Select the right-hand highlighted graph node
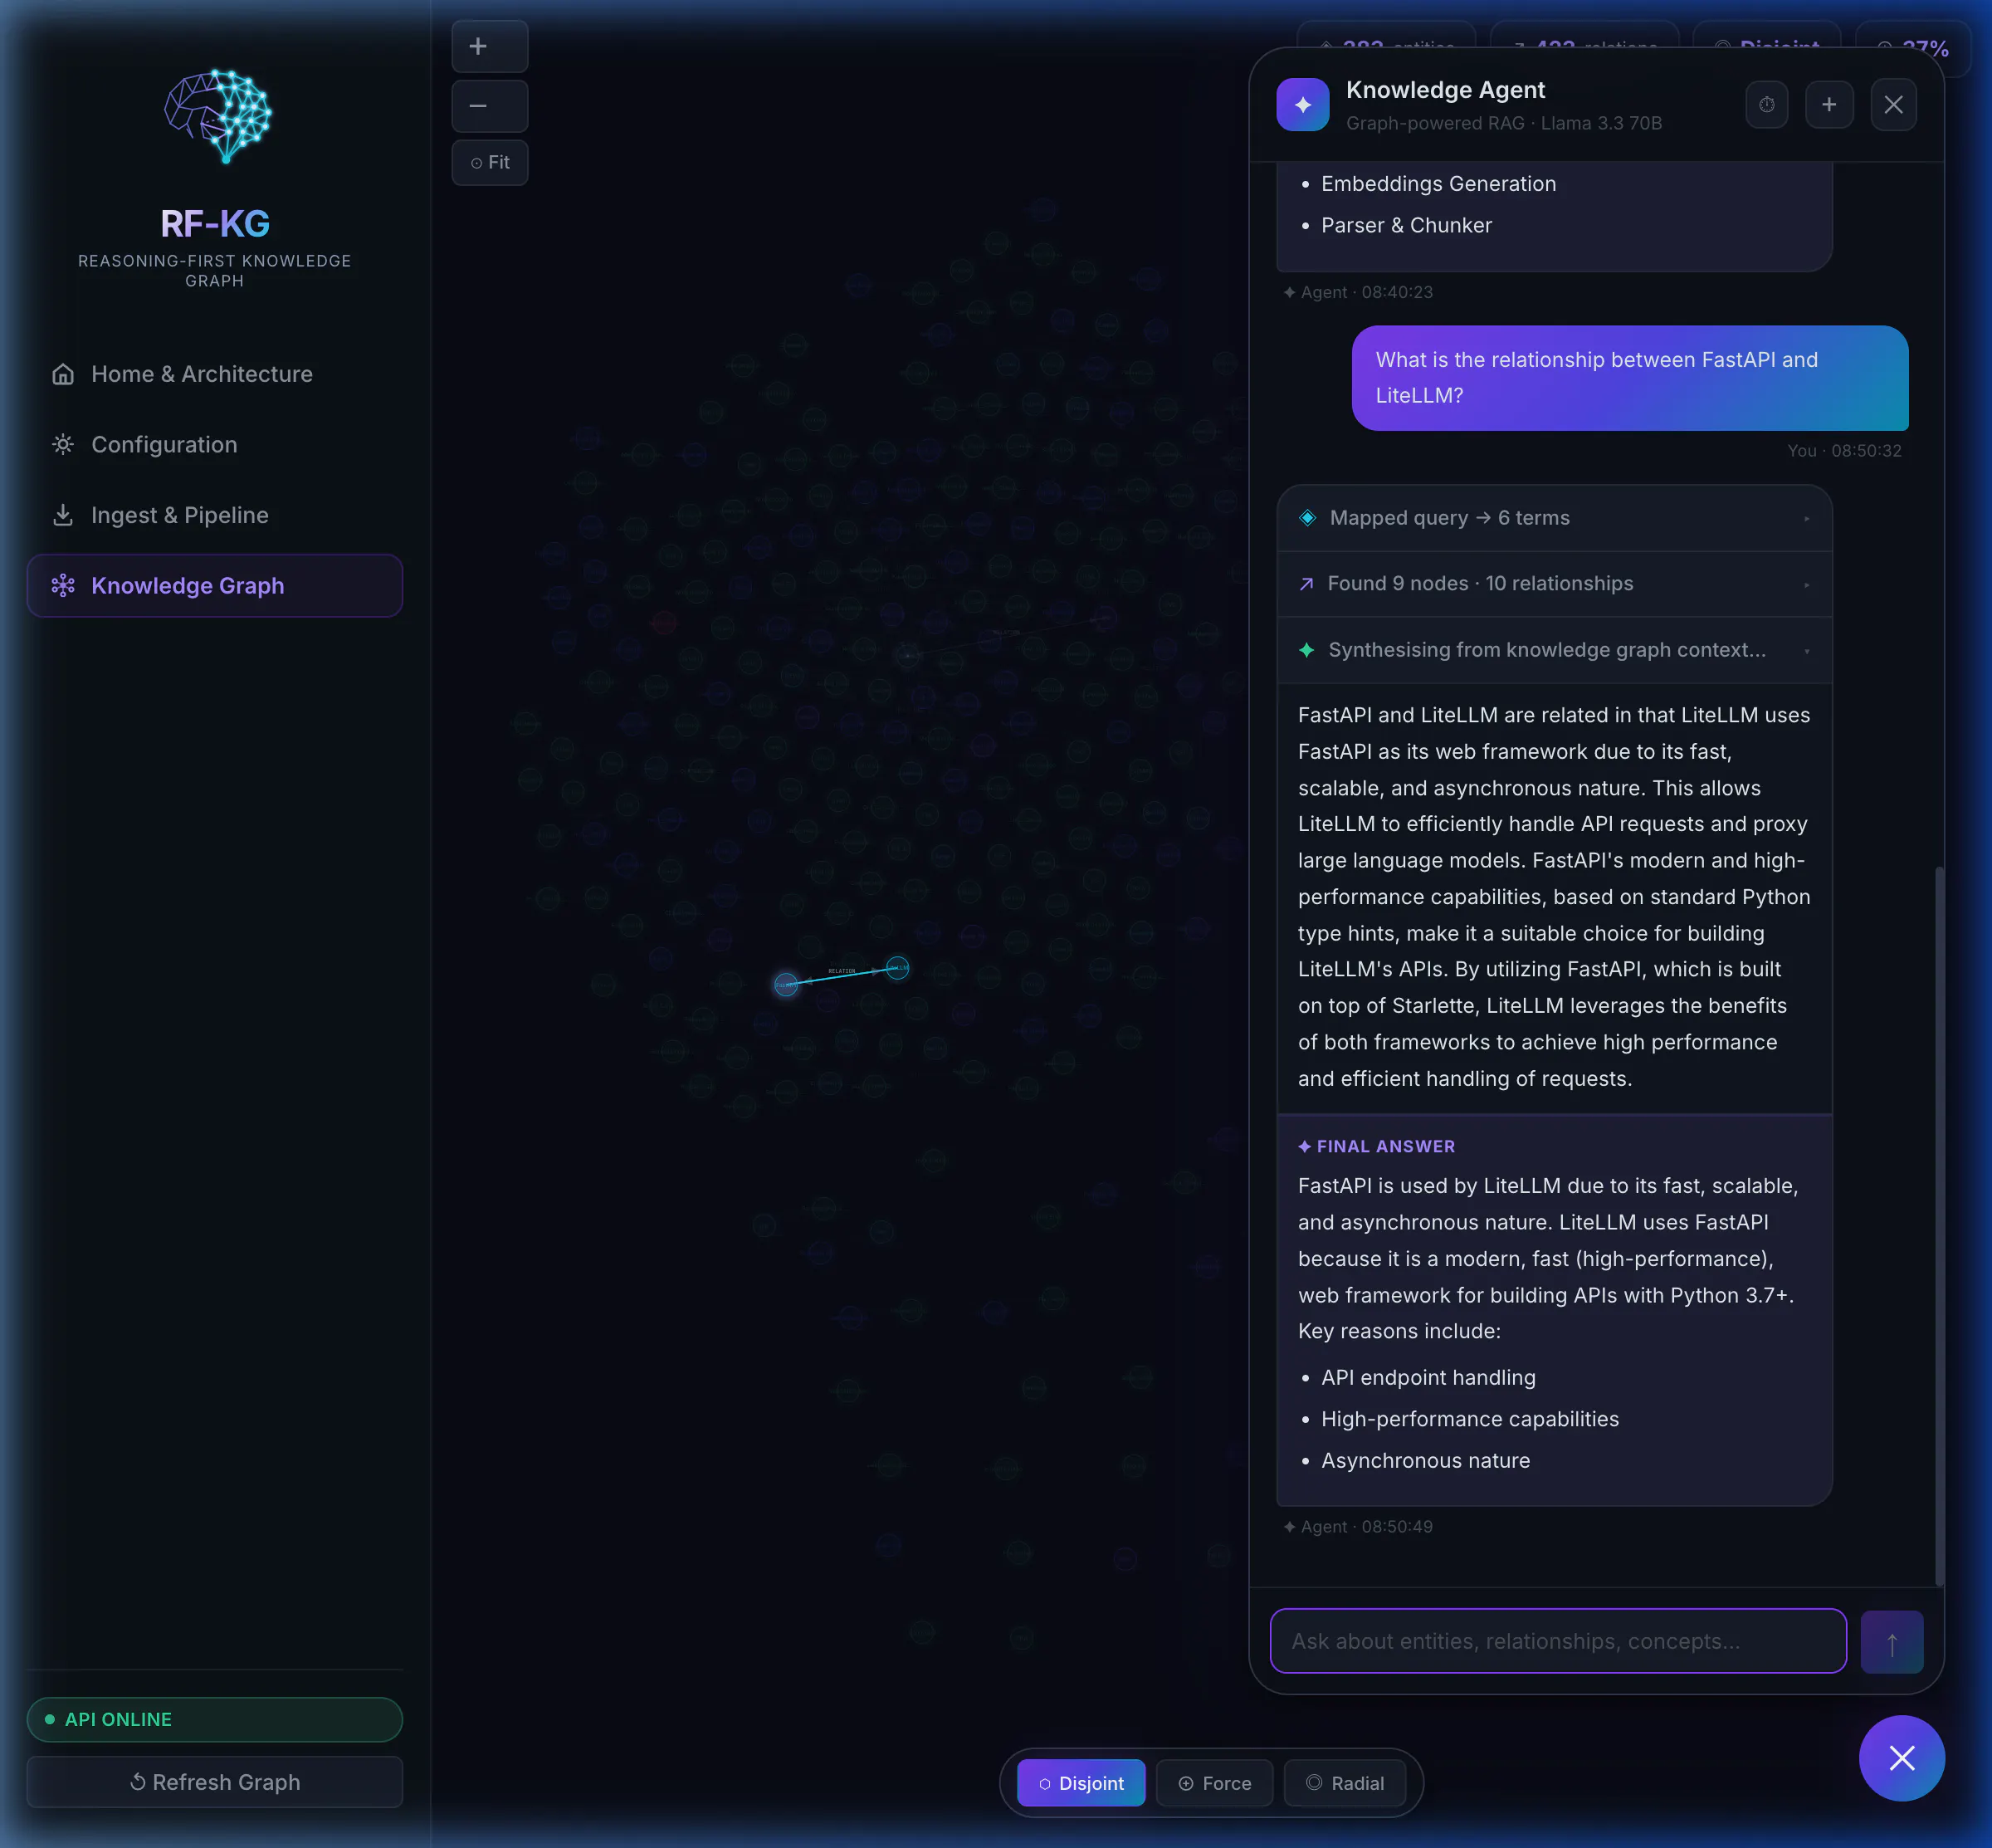The image size is (1992, 1848). tap(897, 967)
